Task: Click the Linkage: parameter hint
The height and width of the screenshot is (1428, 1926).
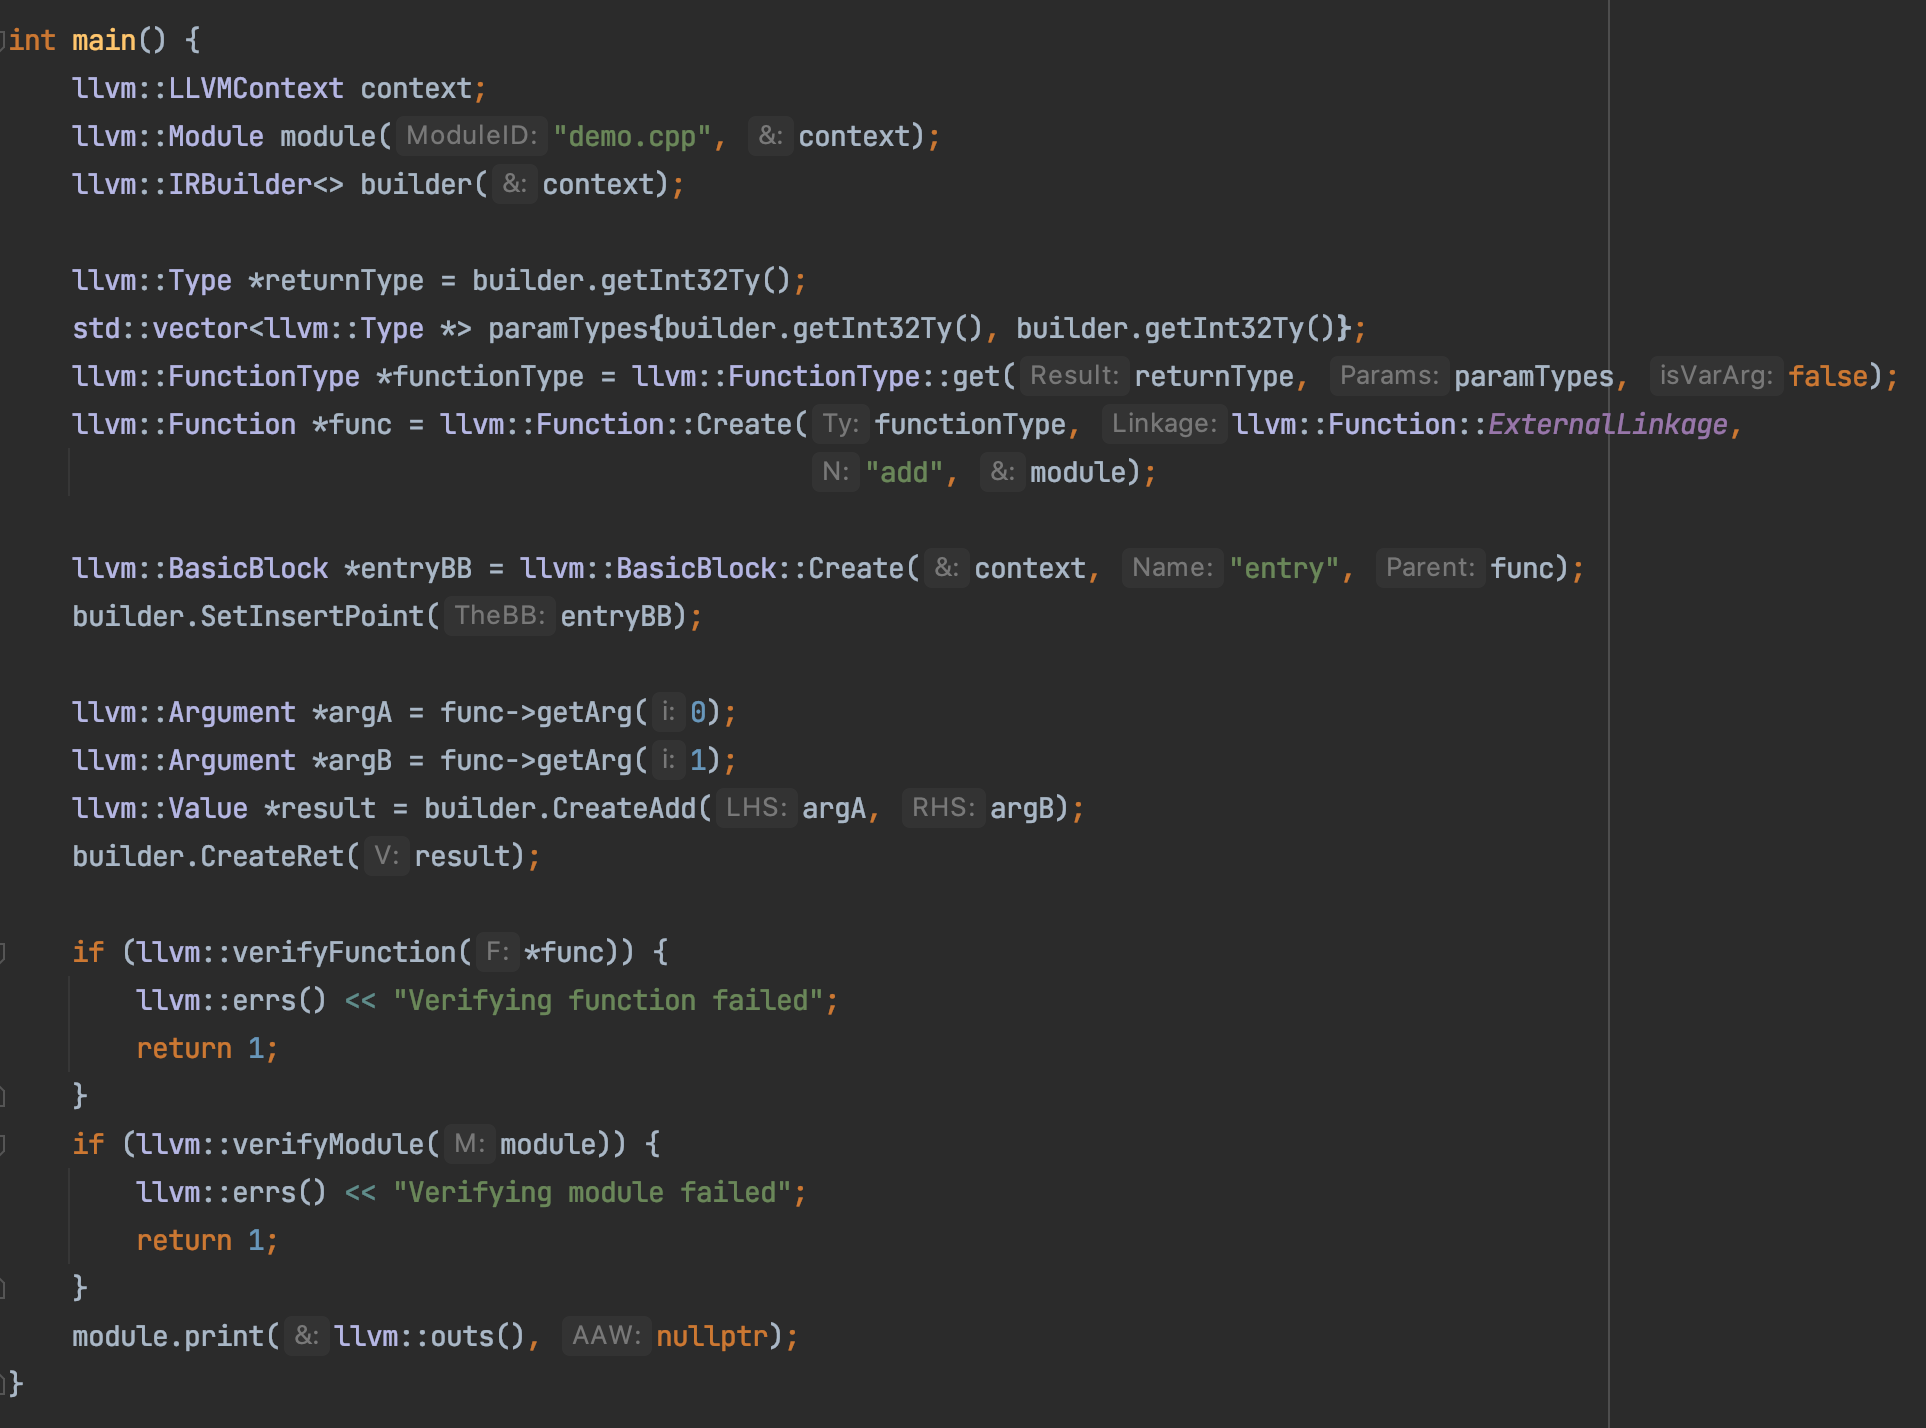Action: [x=1164, y=423]
